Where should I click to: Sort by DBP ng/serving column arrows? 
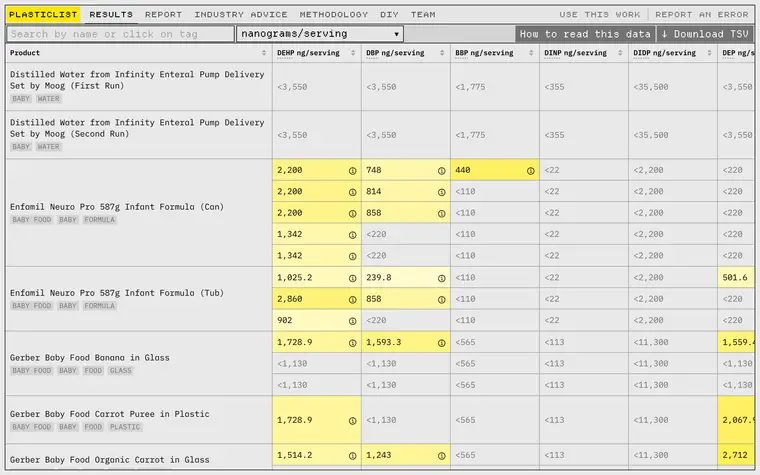442,53
